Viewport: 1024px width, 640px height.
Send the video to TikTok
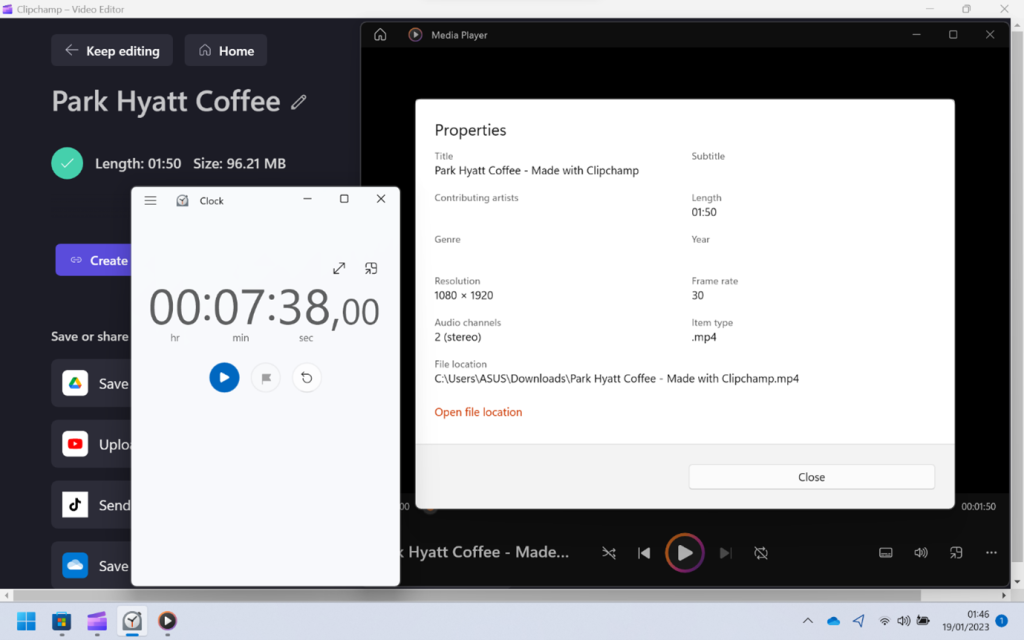[91, 505]
